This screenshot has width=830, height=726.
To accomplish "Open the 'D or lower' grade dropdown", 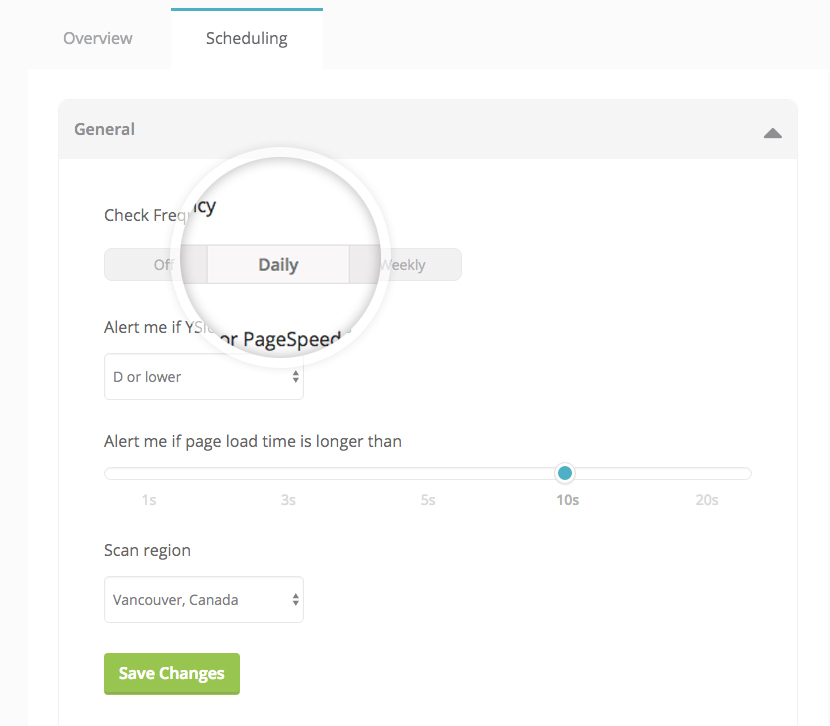I will click(203, 377).
